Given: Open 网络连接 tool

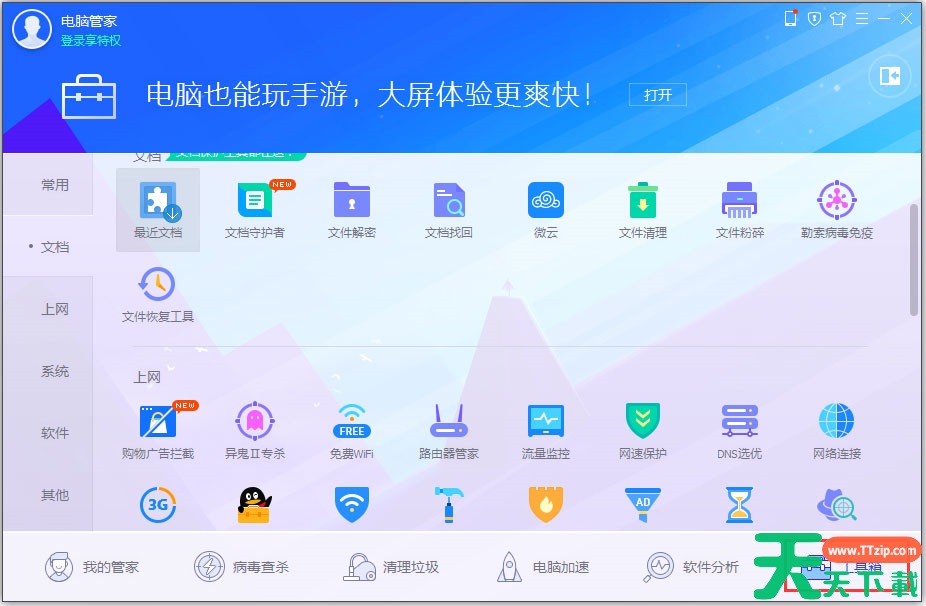Looking at the screenshot, I should pos(837,431).
